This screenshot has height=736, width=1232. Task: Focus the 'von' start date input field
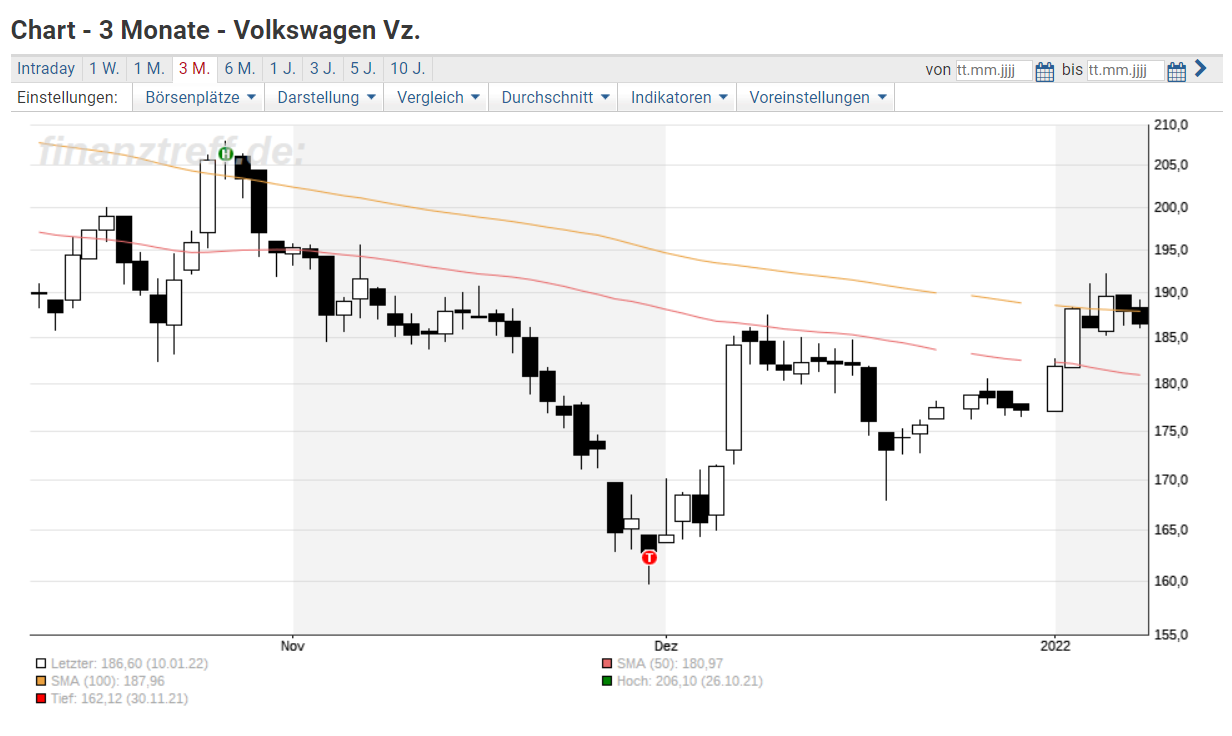point(994,70)
